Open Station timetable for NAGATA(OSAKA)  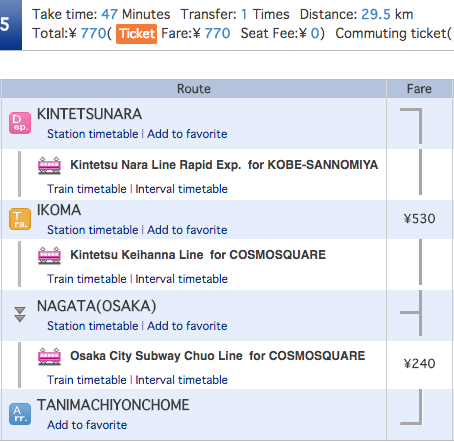[93, 326]
